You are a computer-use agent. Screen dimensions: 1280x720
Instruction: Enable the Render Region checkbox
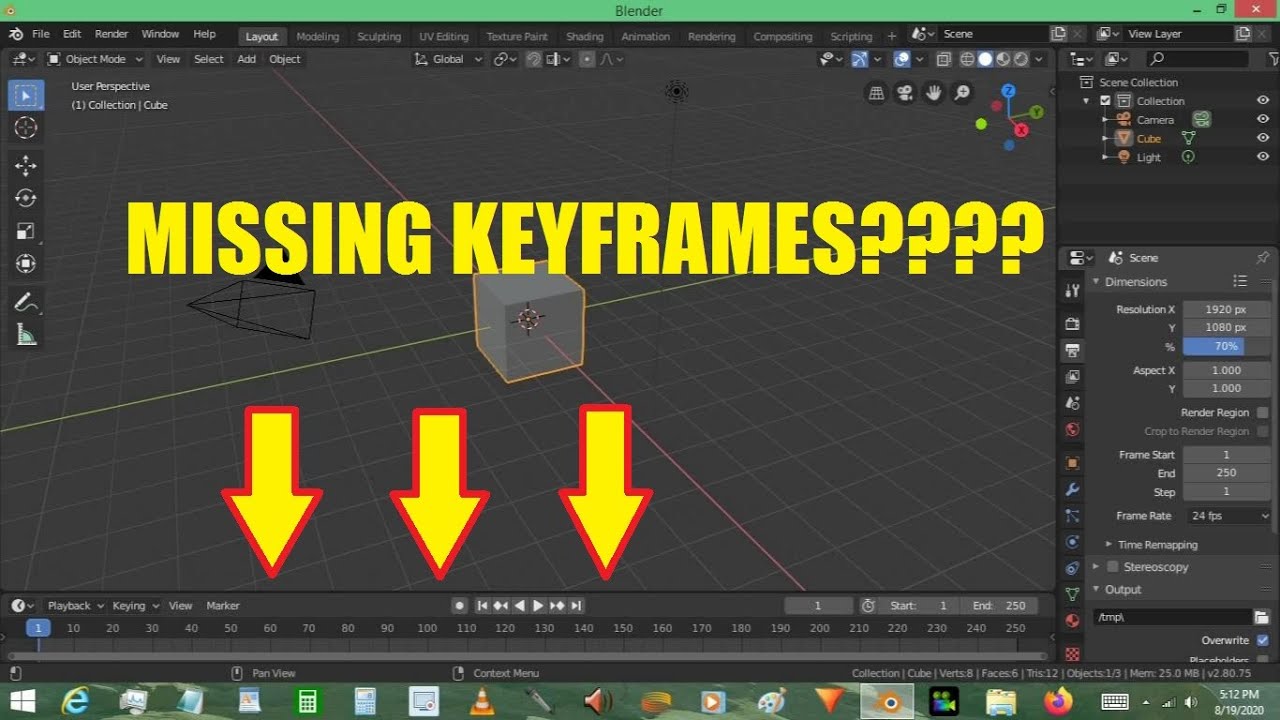pyautogui.click(x=1263, y=412)
